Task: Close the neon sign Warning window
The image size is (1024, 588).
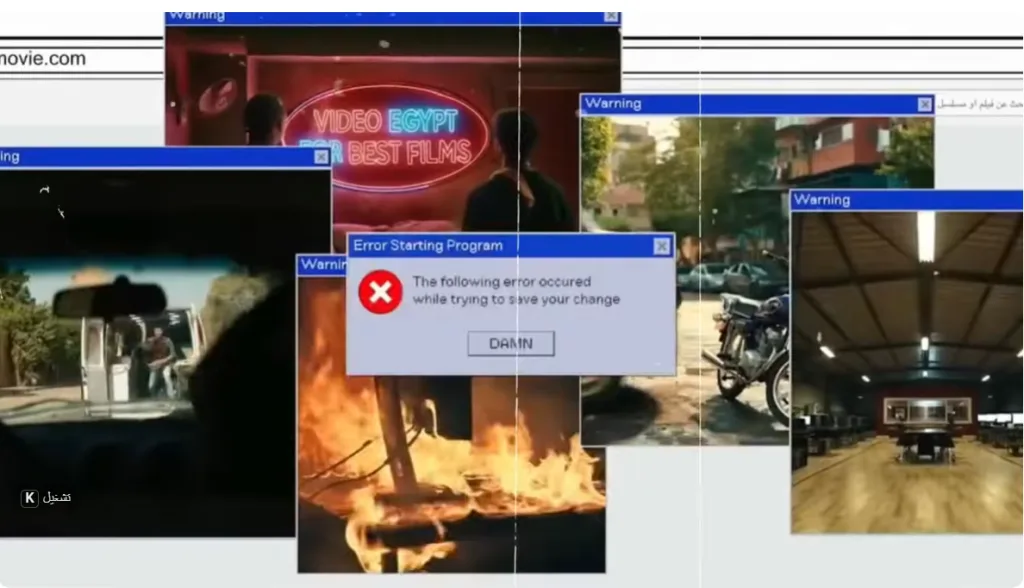Action: 610,16
